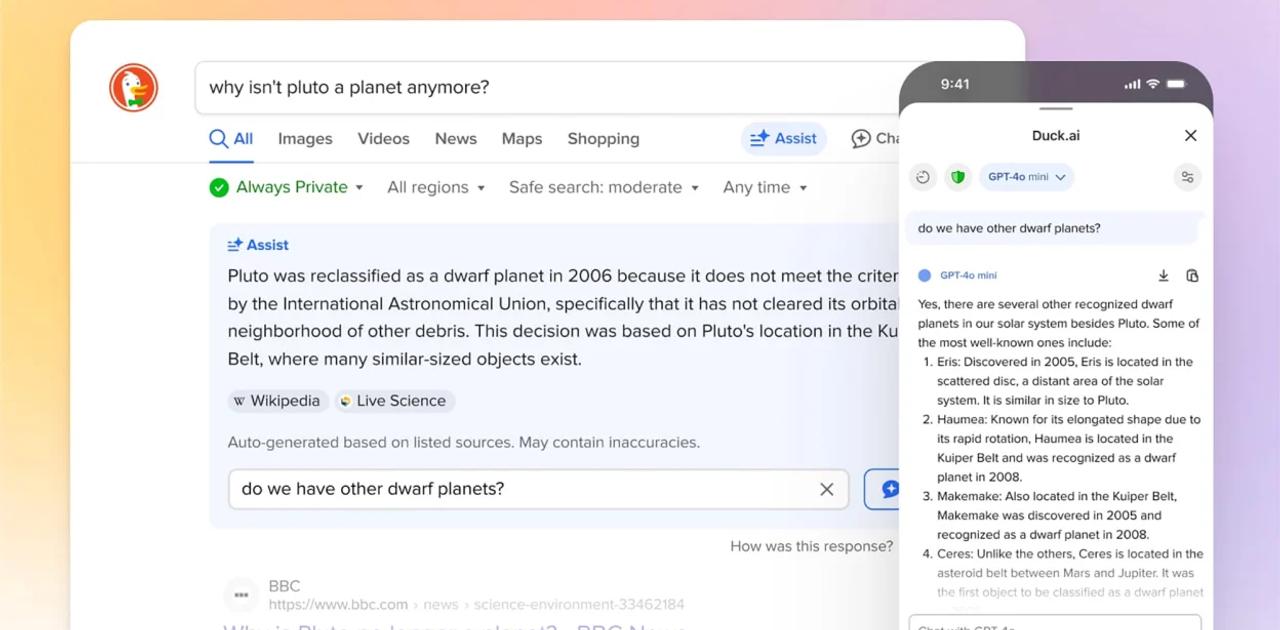Click the Assist button in search tabs
This screenshot has height=630, width=1280.
pyautogui.click(x=784, y=139)
